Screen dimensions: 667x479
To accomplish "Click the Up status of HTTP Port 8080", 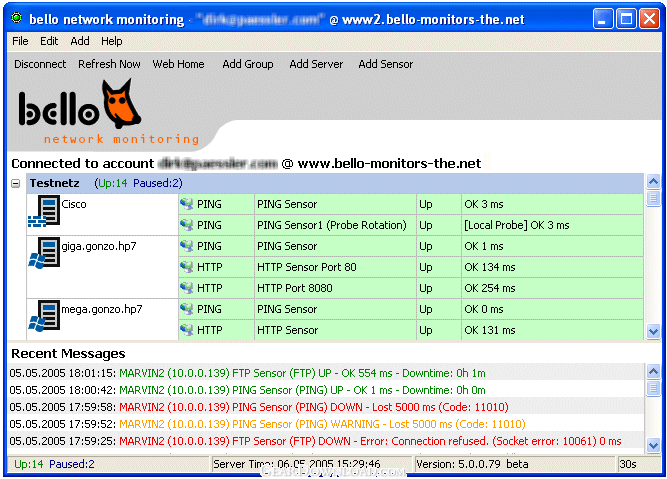I will (x=426, y=288).
